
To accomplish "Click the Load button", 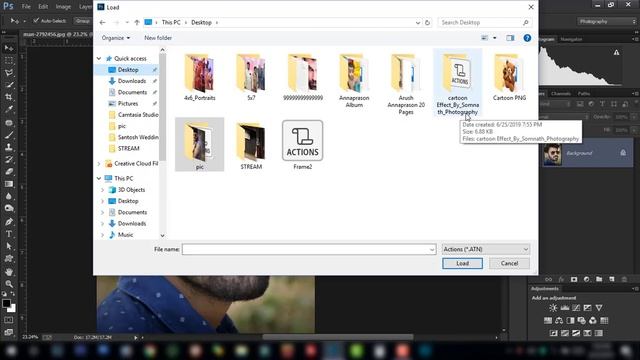I will tap(462, 263).
